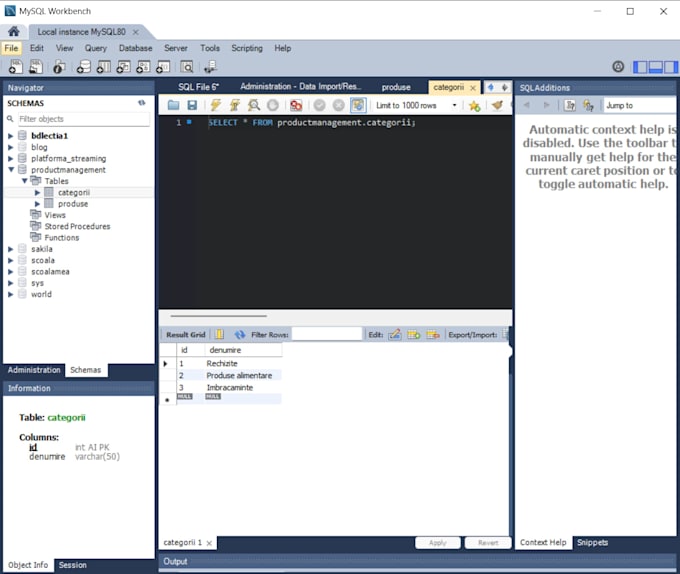The image size is (680, 574).
Task: Delete selected rows in result grid
Action: pyautogui.click(x=433, y=334)
